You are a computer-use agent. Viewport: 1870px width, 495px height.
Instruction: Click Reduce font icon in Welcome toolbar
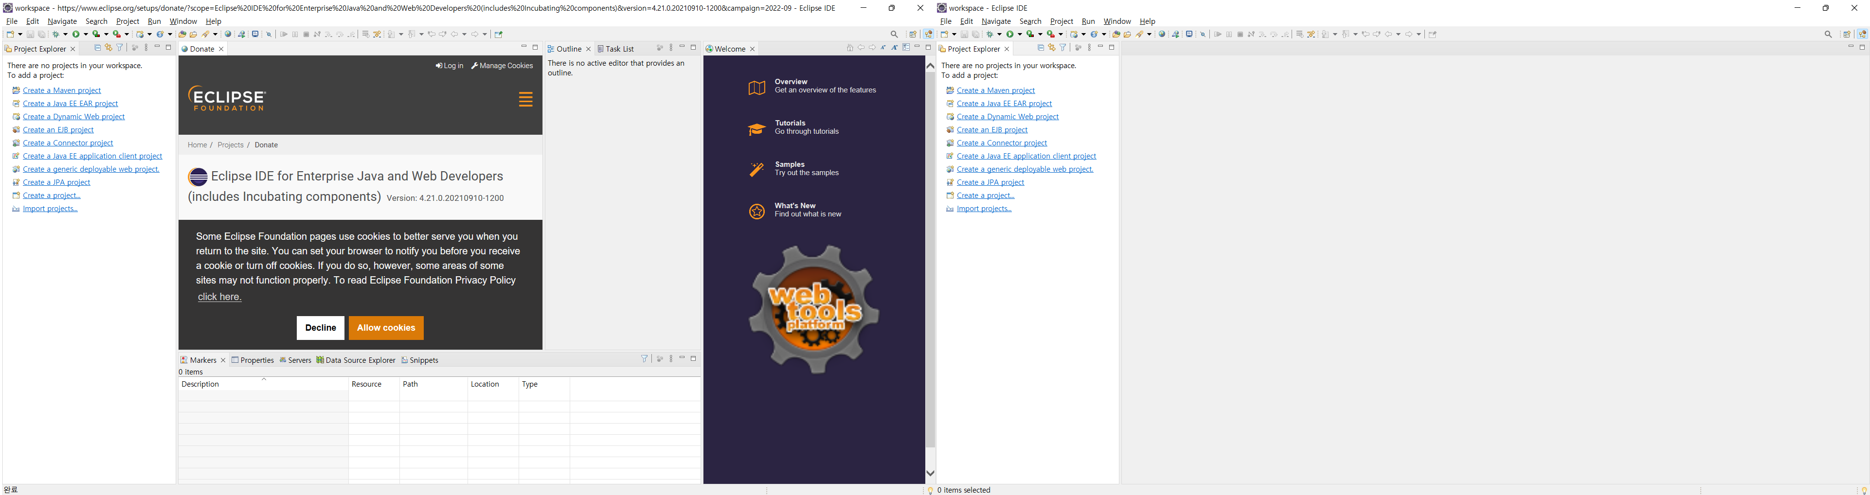click(883, 47)
